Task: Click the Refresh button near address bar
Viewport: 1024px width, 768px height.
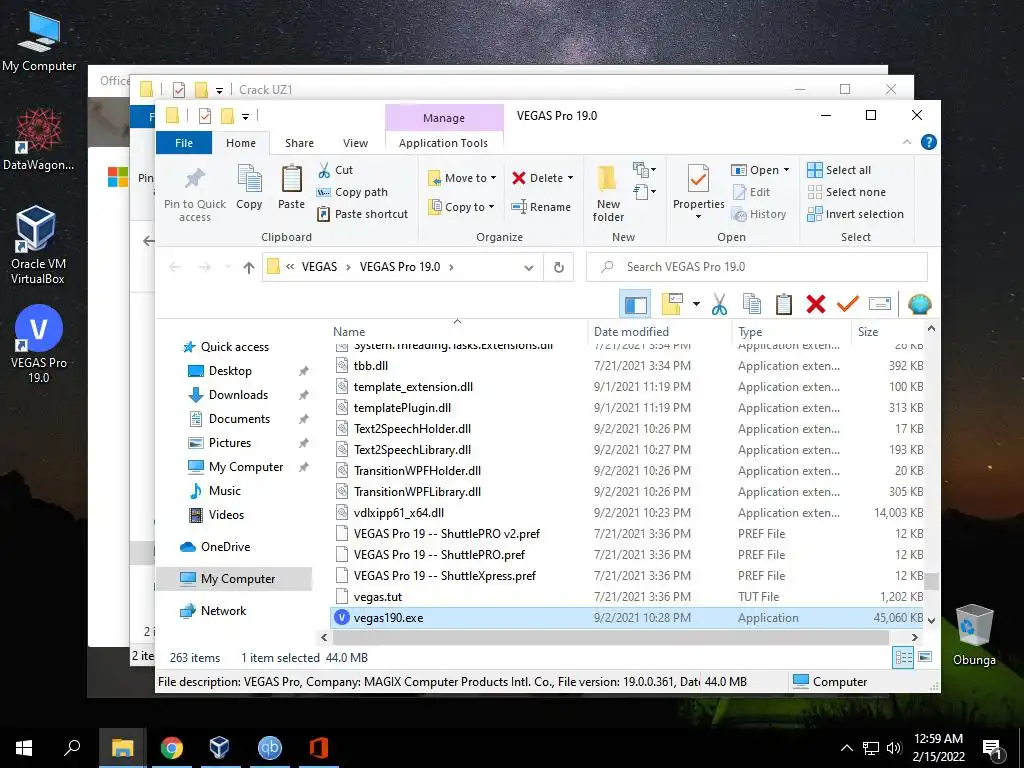Action: pyautogui.click(x=558, y=267)
